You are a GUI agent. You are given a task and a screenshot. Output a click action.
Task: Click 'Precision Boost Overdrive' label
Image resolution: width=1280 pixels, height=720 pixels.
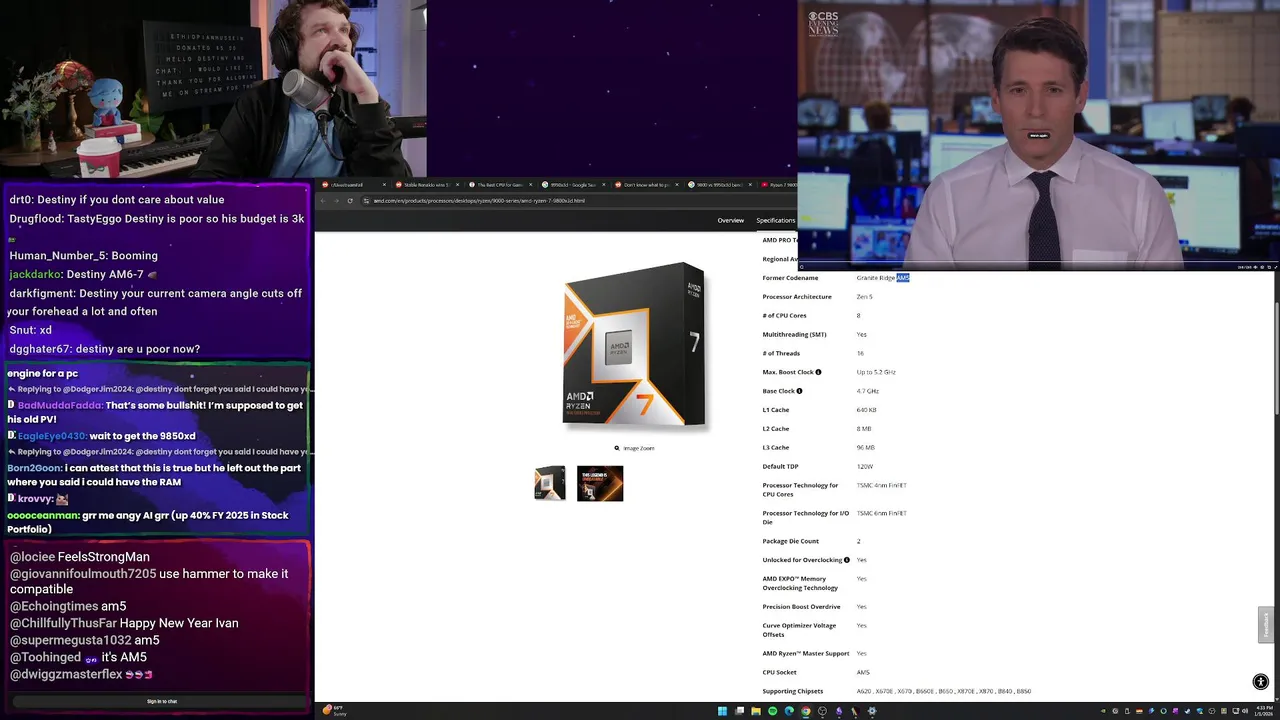tap(801, 607)
